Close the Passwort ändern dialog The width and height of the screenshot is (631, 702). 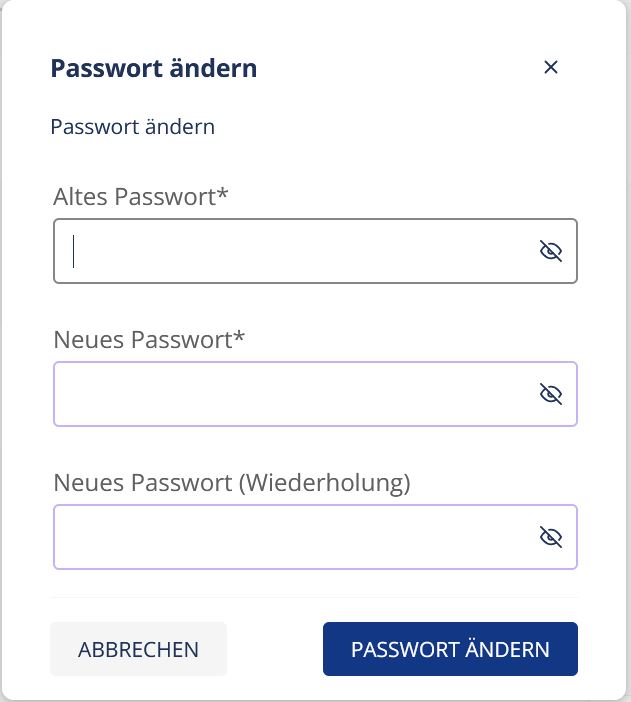point(550,68)
